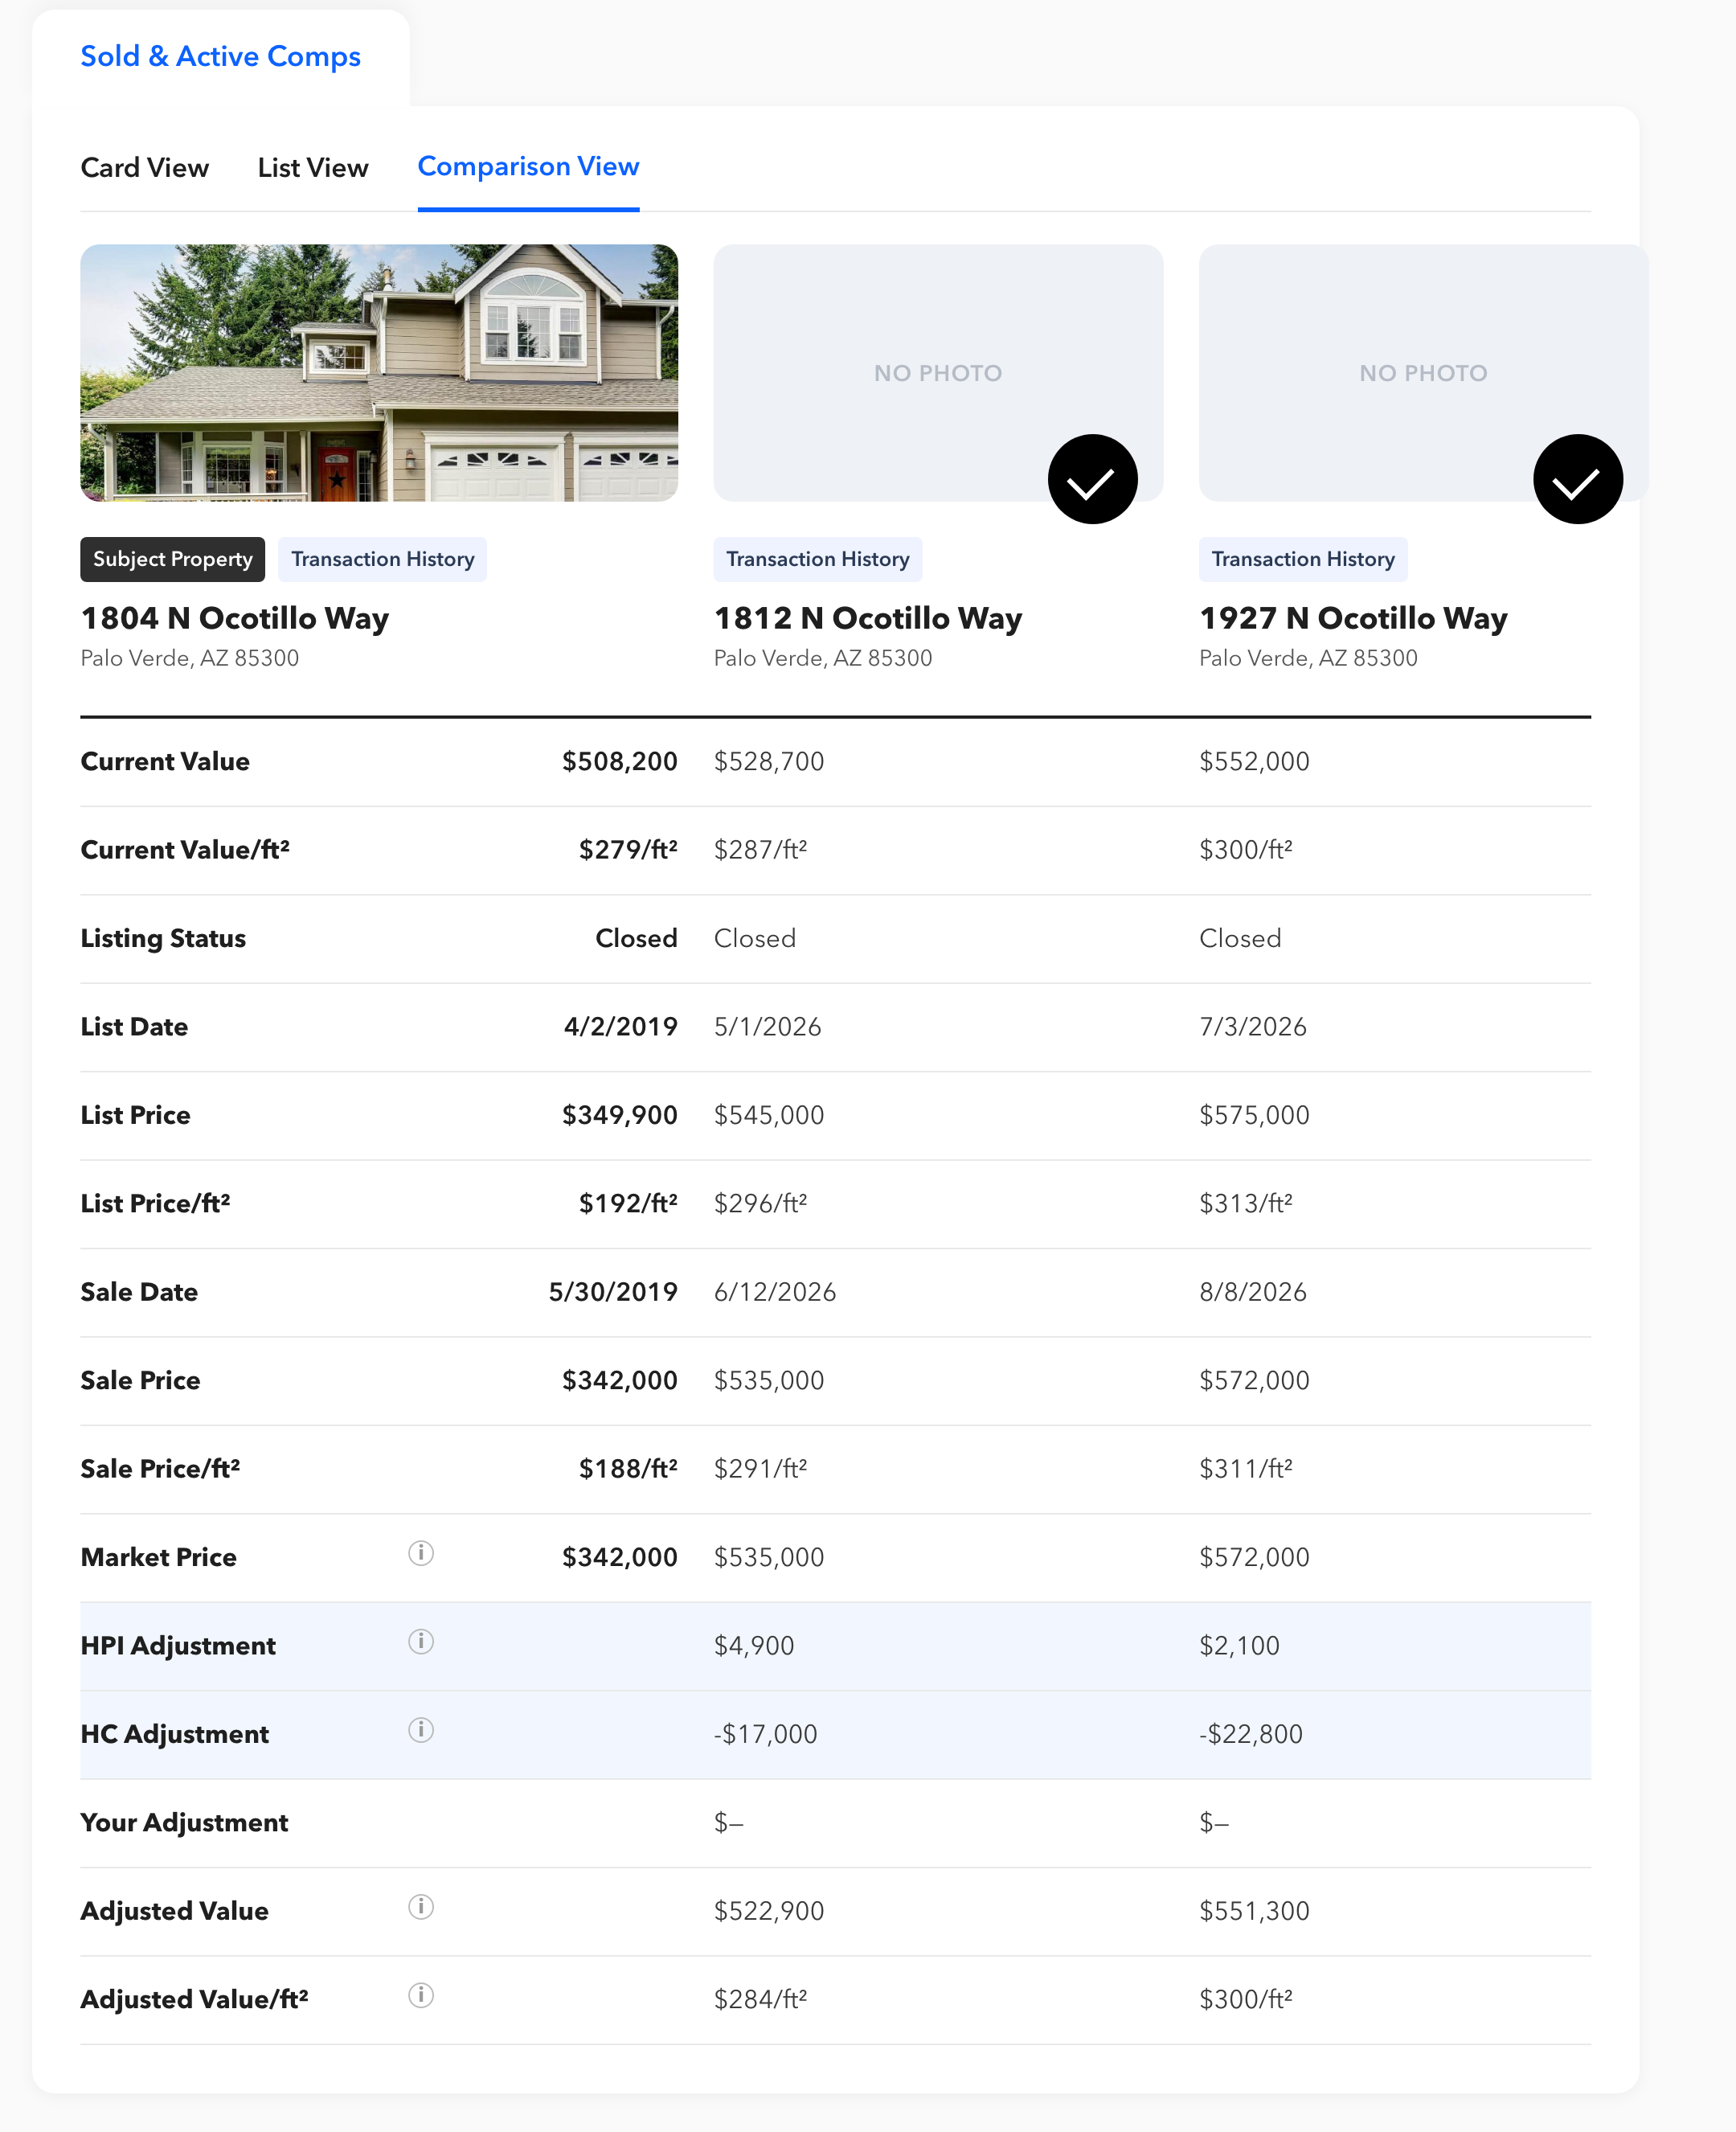Open Adjusted Value/ft² info icon
Image resolution: width=1736 pixels, height=2132 pixels.
pyautogui.click(x=421, y=1995)
